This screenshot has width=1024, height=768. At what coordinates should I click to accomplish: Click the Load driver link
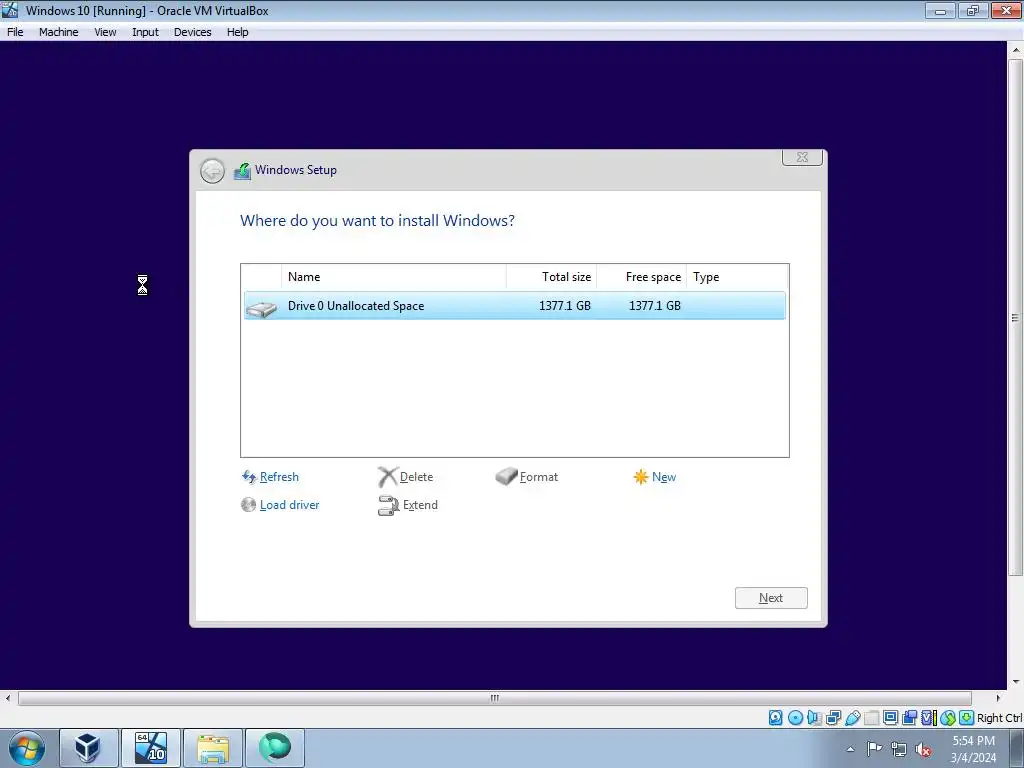[289, 505]
